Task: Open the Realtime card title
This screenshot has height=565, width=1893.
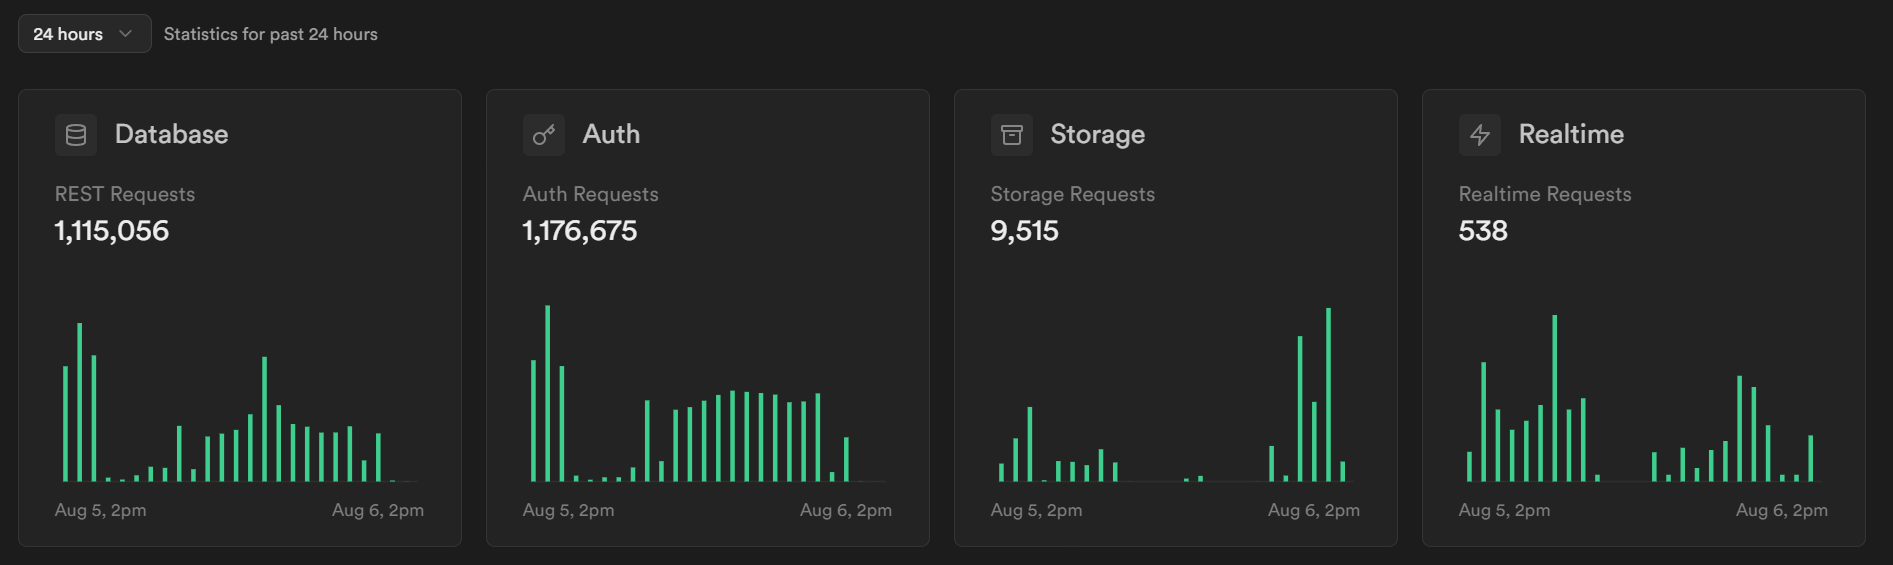Action: [x=1571, y=134]
